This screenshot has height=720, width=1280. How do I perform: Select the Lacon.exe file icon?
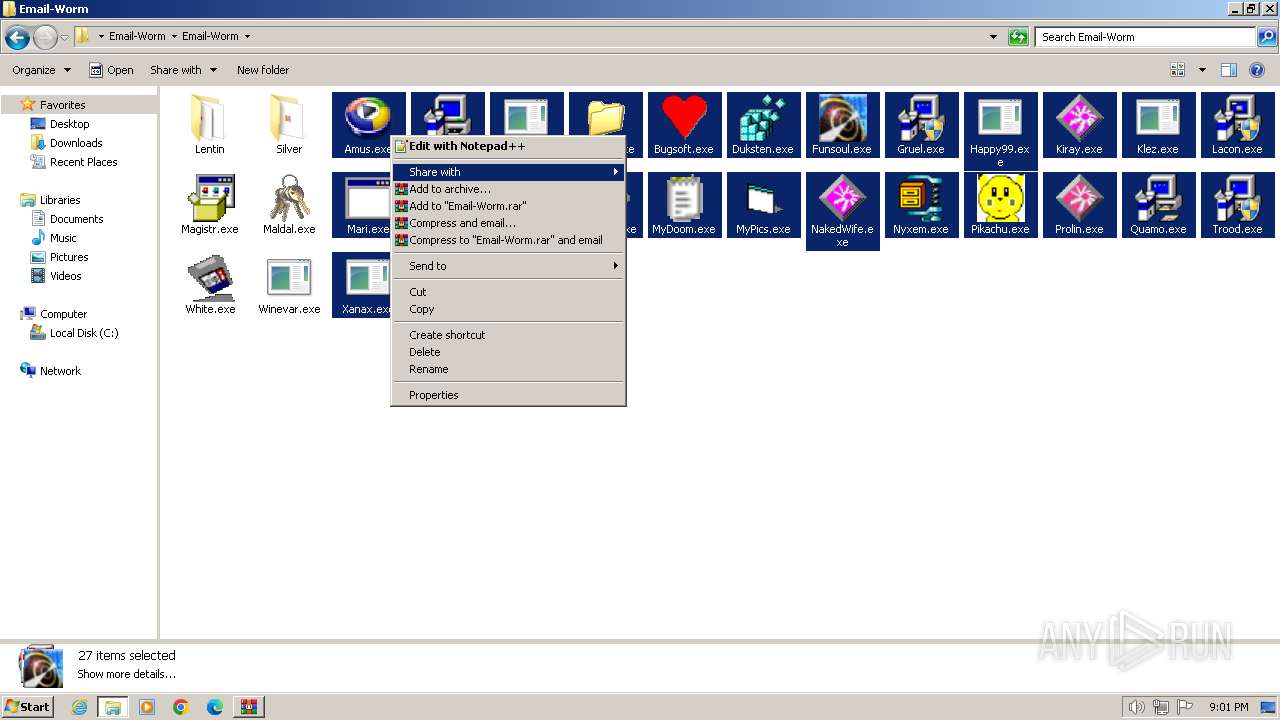click(x=1237, y=125)
